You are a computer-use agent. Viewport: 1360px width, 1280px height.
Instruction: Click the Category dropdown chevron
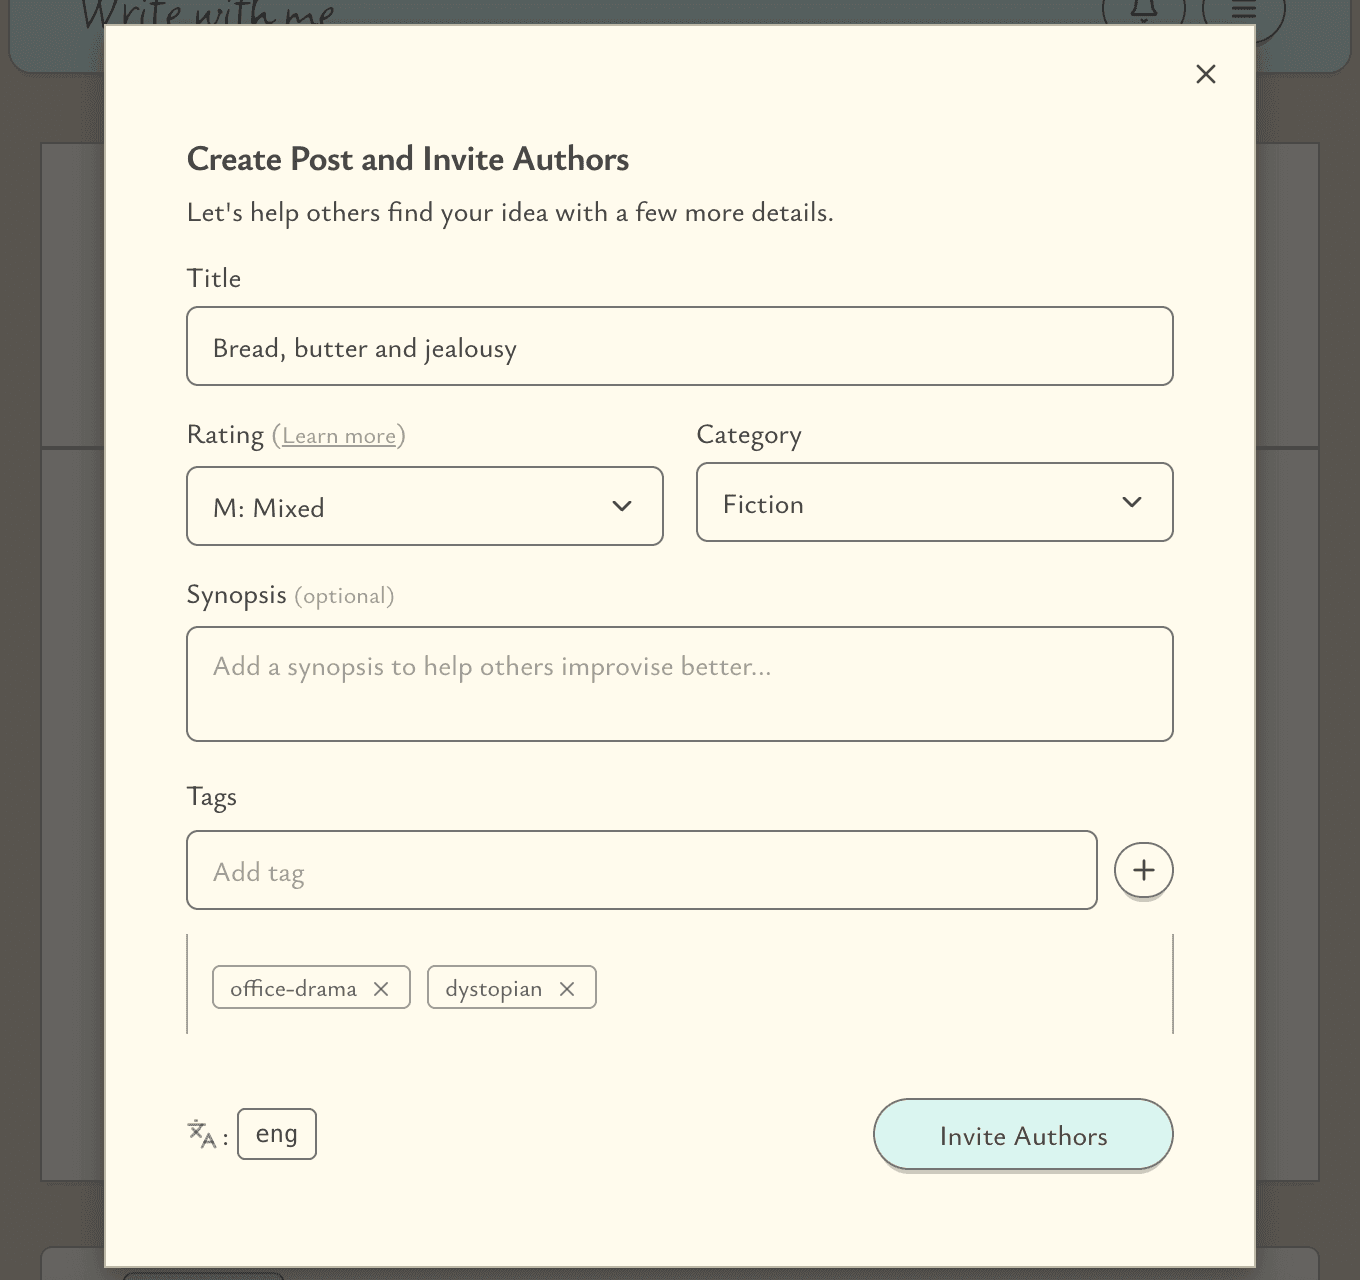(1131, 502)
